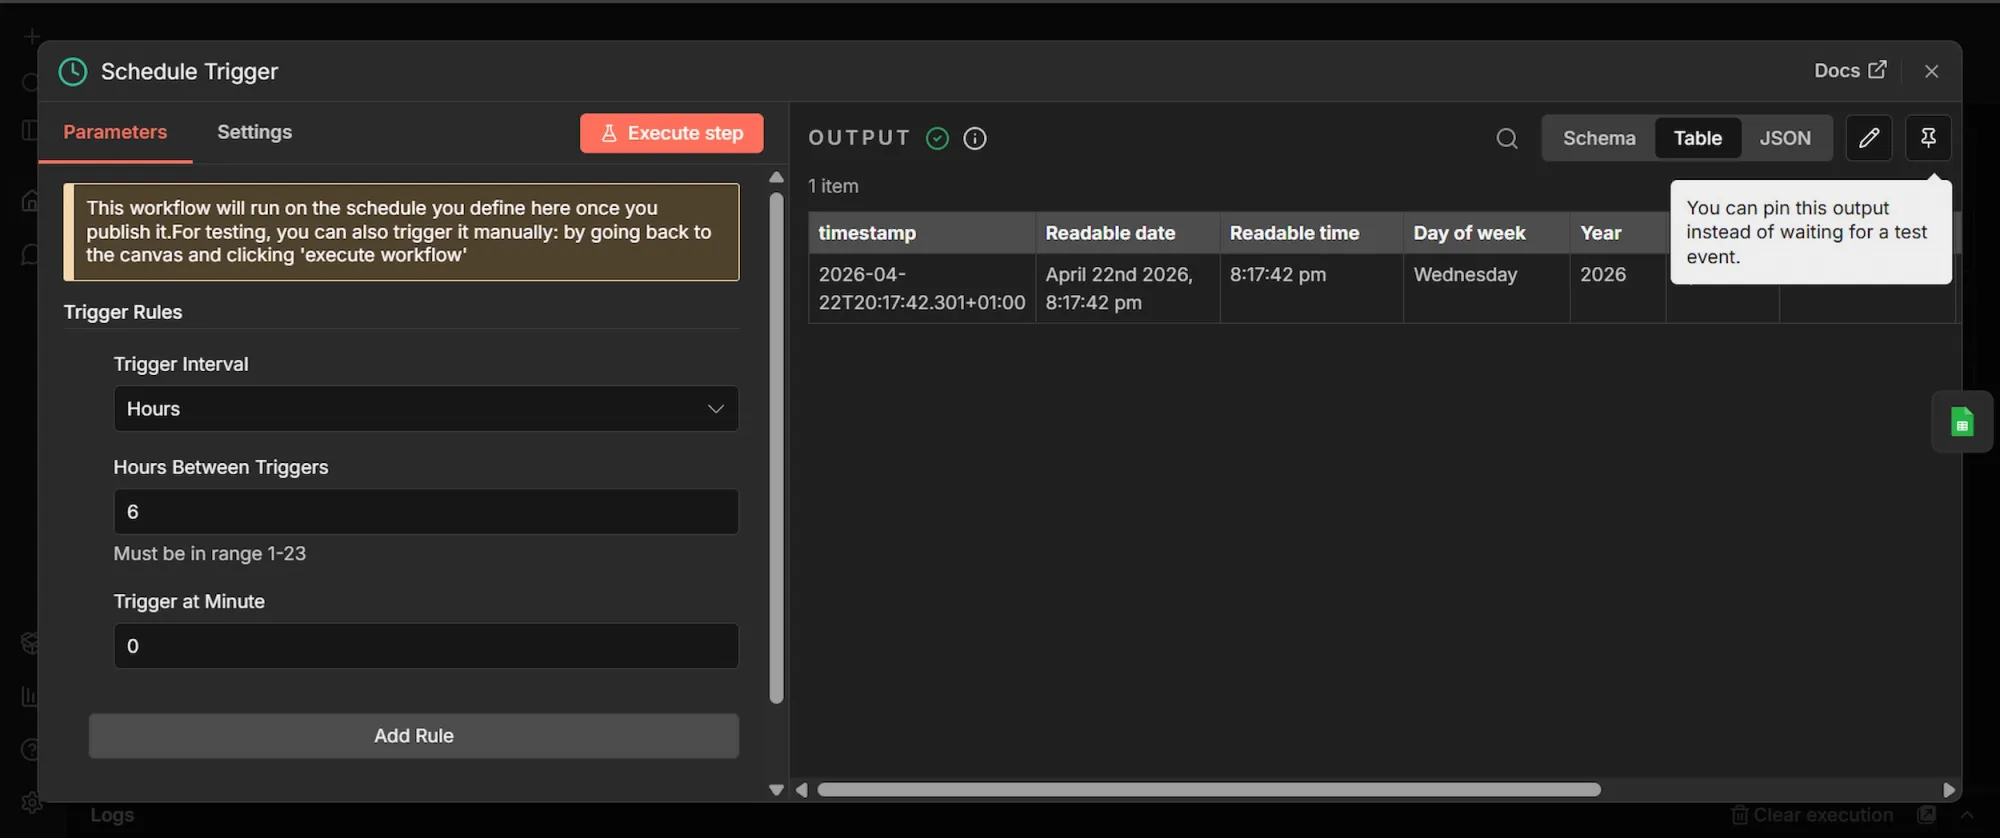Select the Schema output view
Viewport: 2000px width, 838px height.
1599,138
